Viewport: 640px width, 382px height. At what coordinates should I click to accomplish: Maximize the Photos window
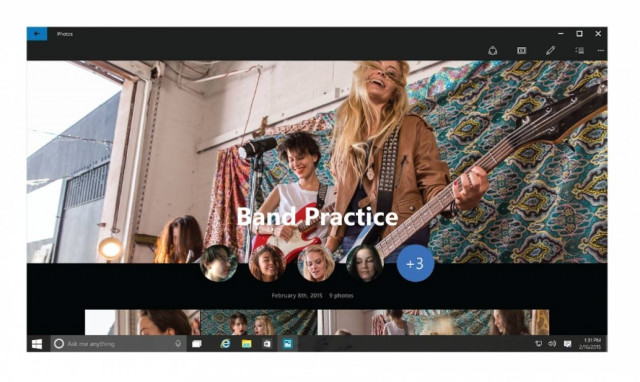579,34
